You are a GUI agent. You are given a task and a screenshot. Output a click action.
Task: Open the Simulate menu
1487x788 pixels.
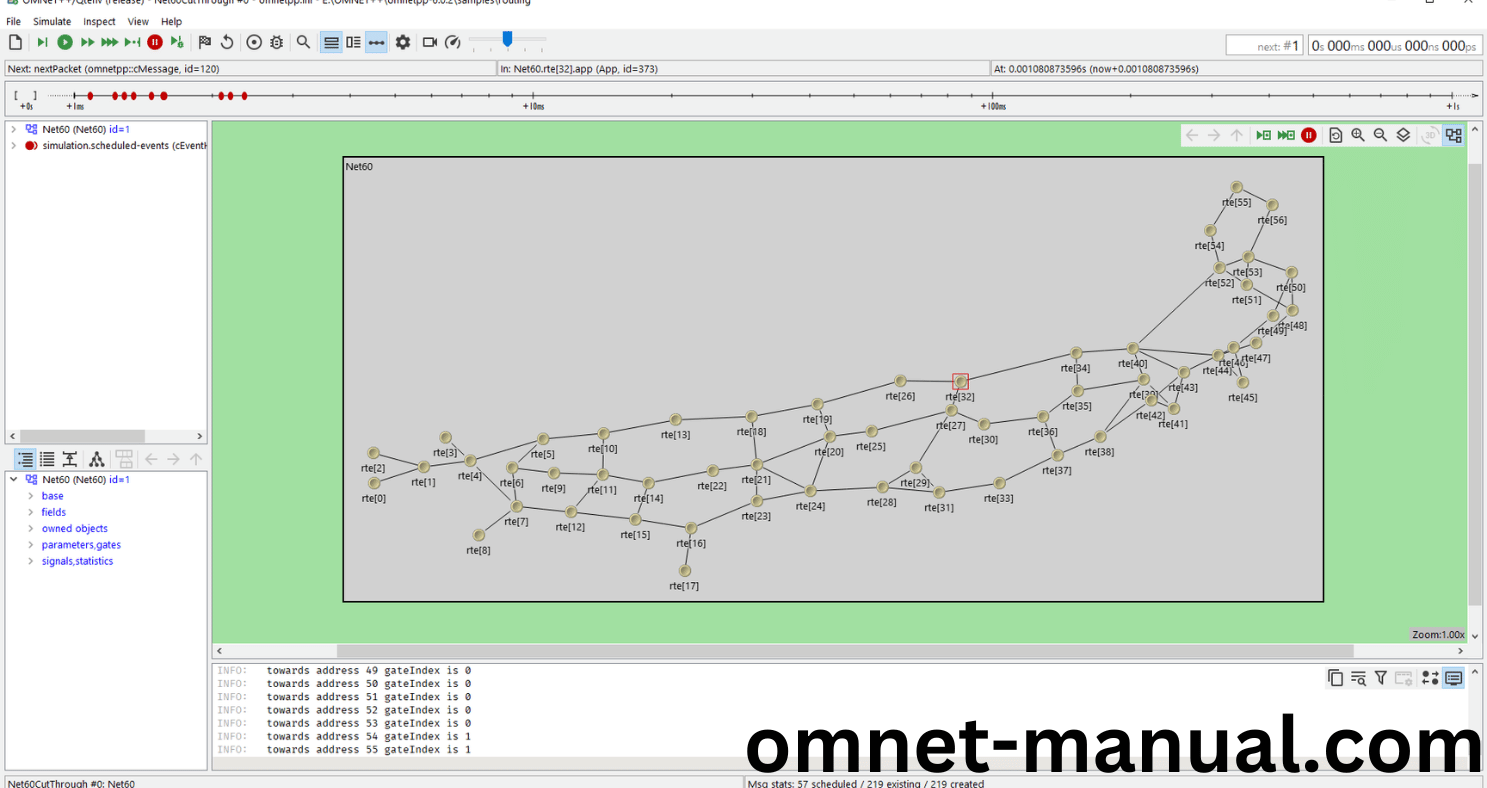(52, 21)
